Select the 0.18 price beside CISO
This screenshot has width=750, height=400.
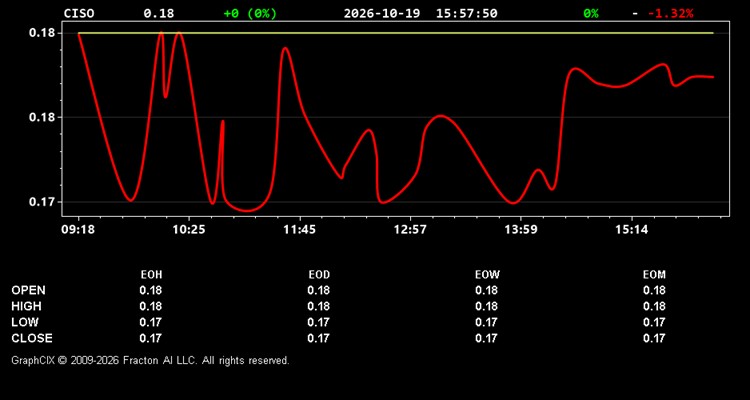coord(159,13)
